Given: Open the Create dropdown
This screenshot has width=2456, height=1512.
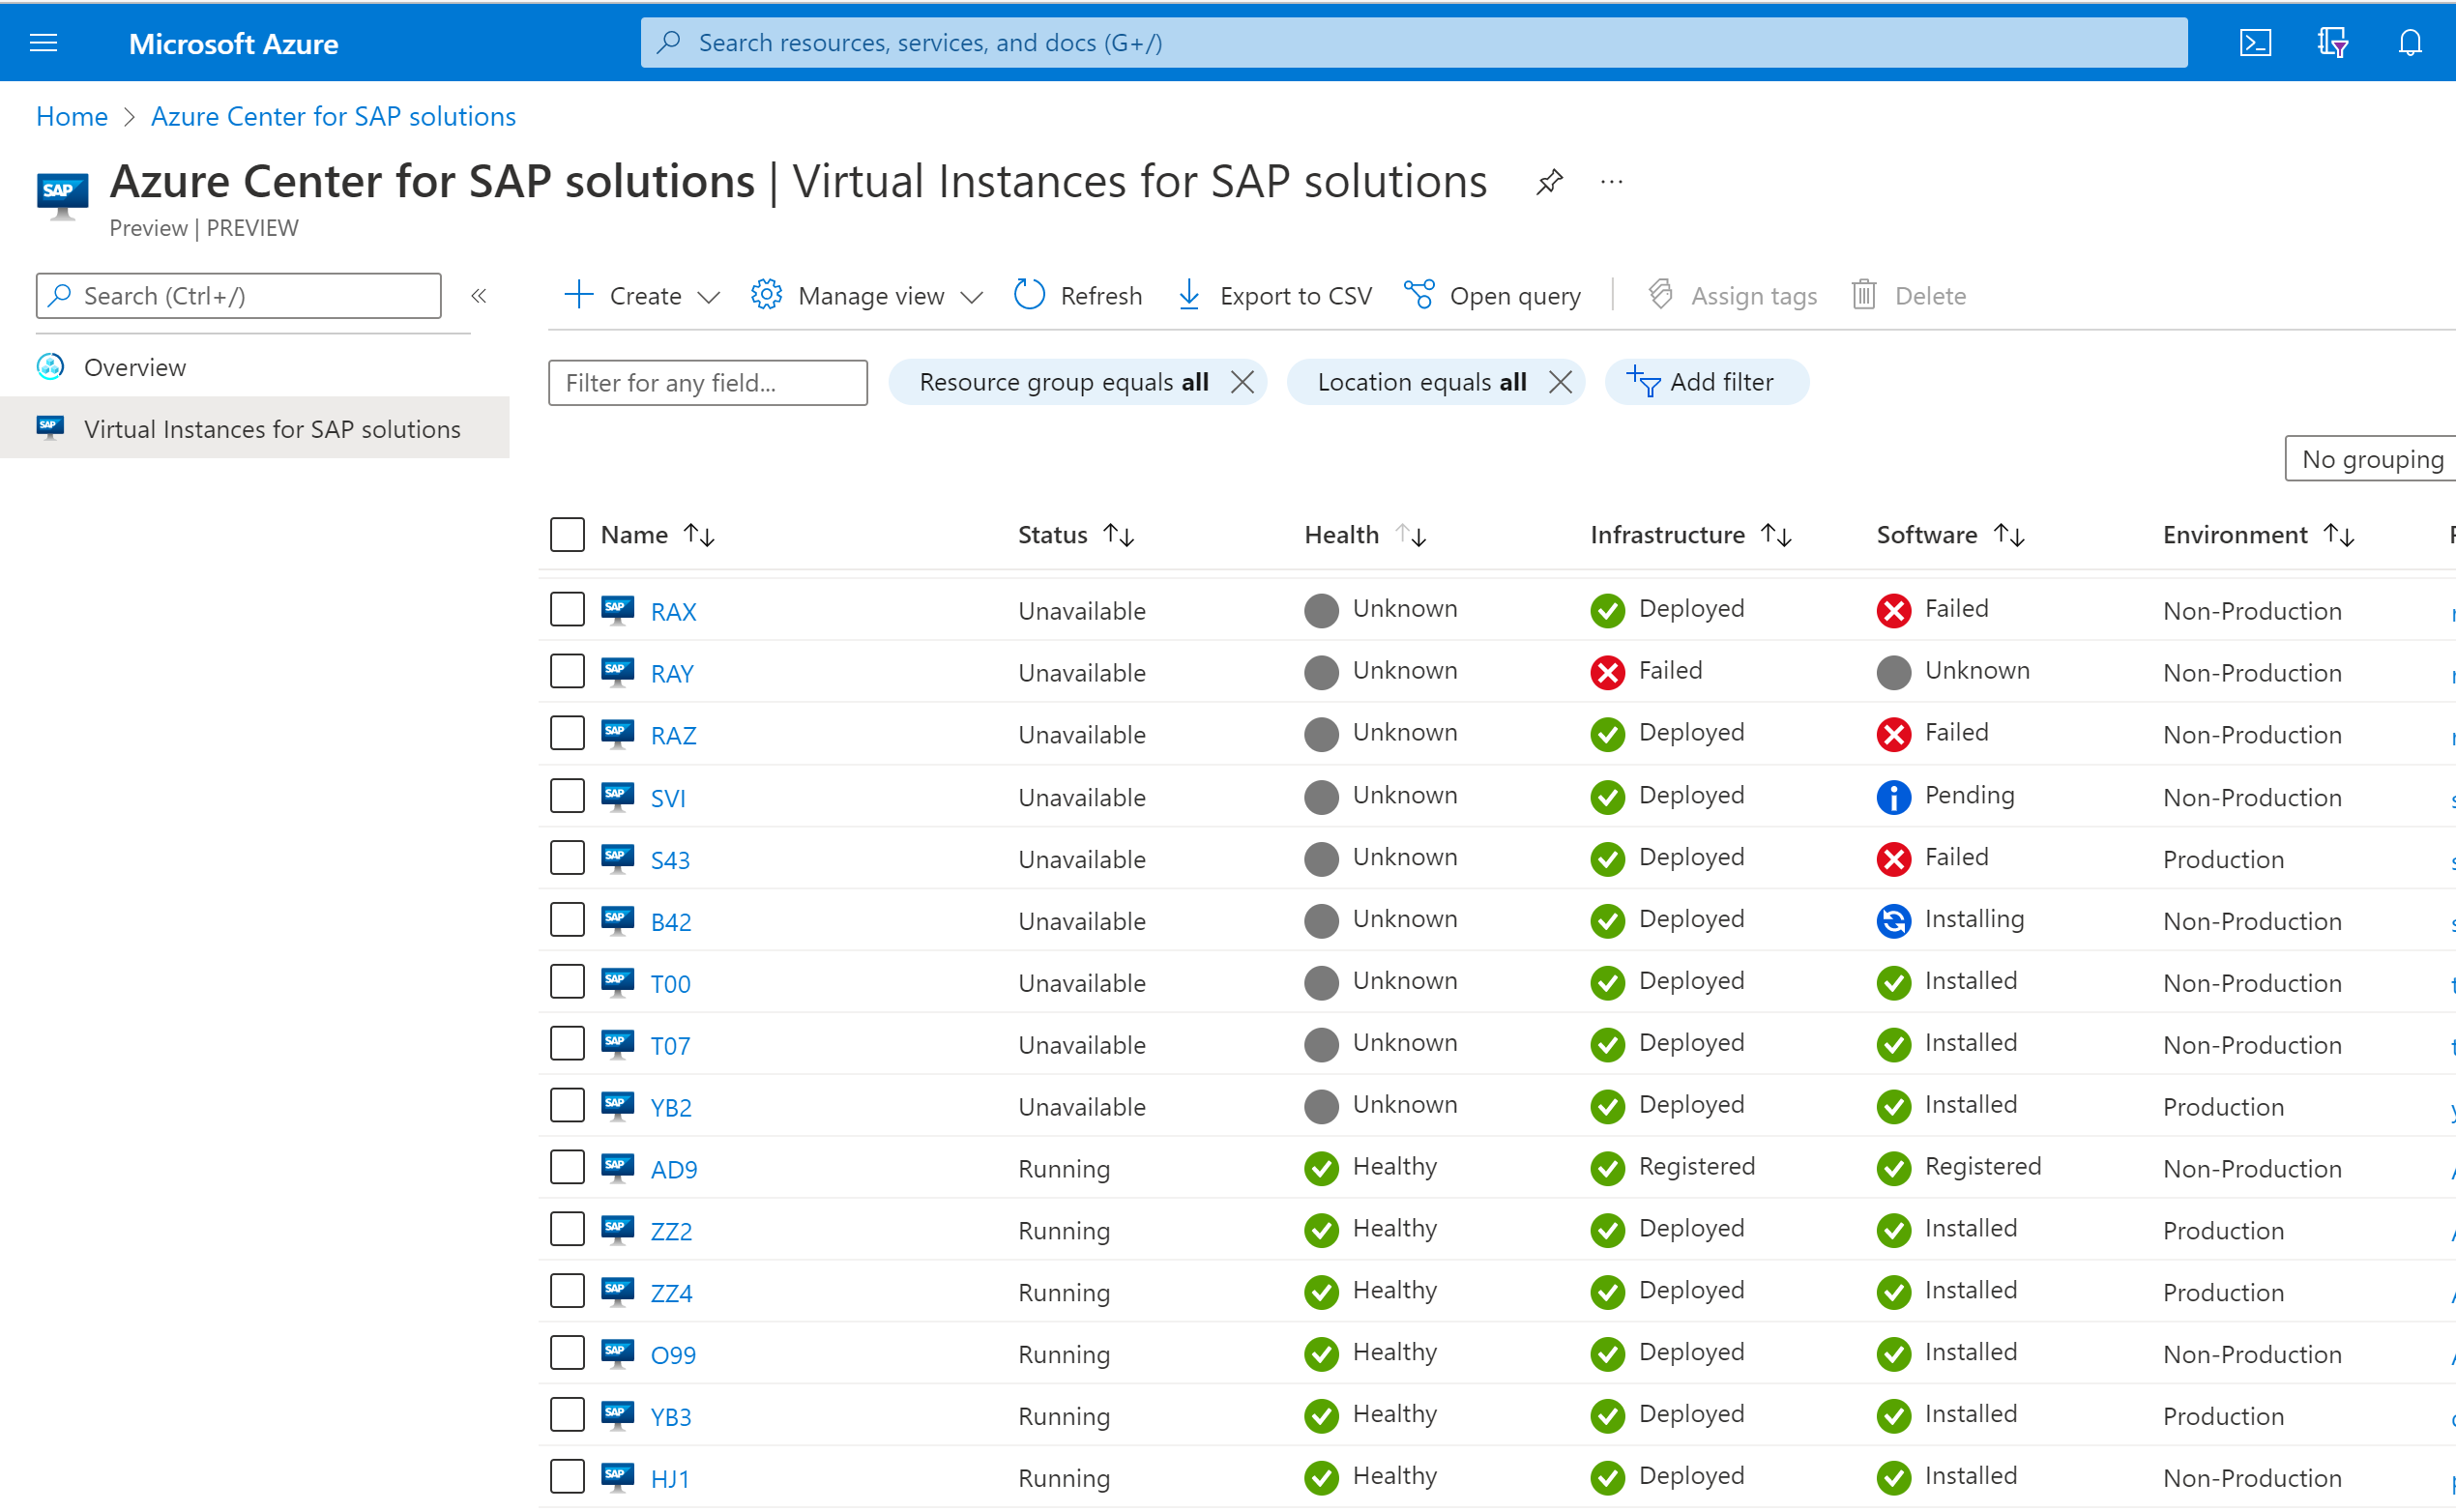Looking at the screenshot, I should point(639,295).
